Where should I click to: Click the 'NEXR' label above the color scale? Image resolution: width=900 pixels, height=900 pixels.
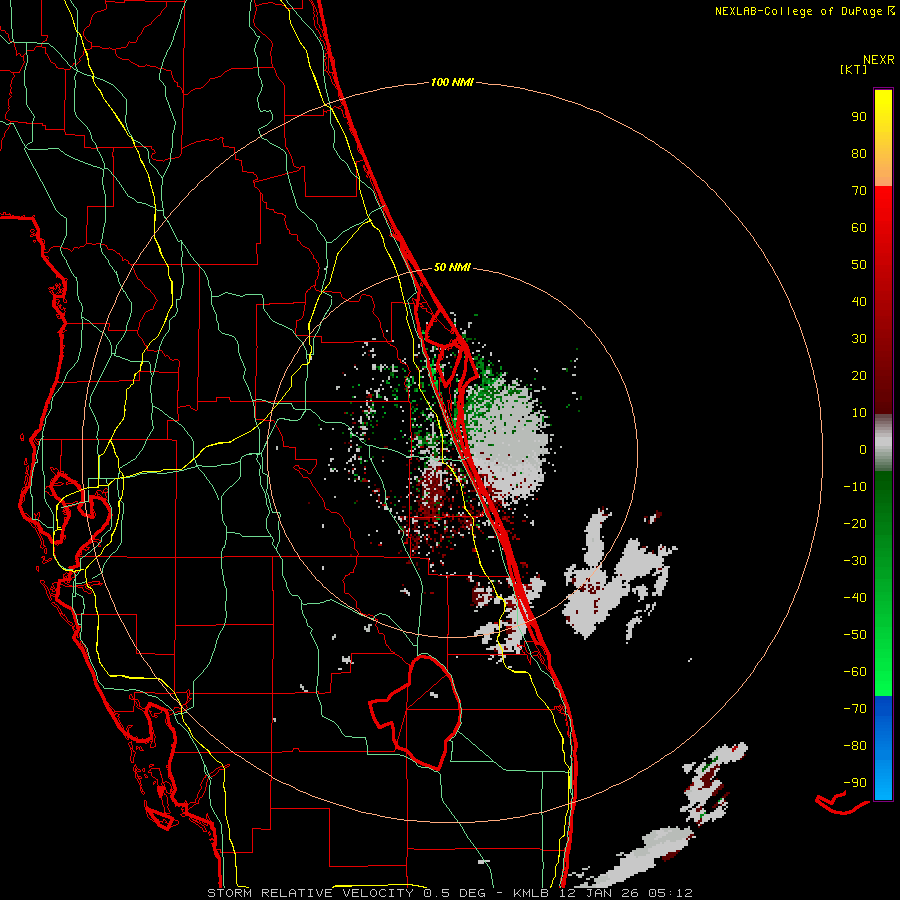pos(878,60)
